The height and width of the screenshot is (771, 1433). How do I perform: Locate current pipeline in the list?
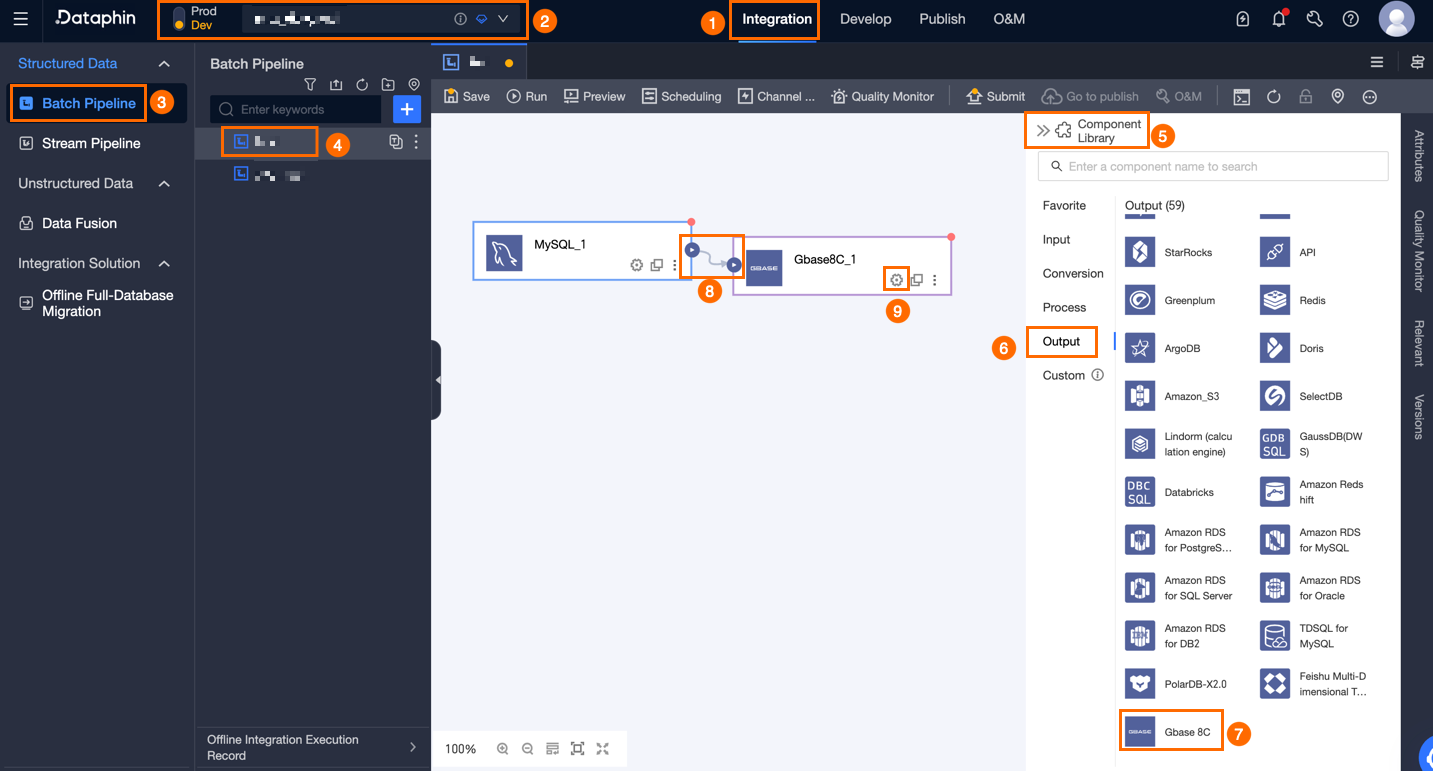pyautogui.click(x=414, y=85)
